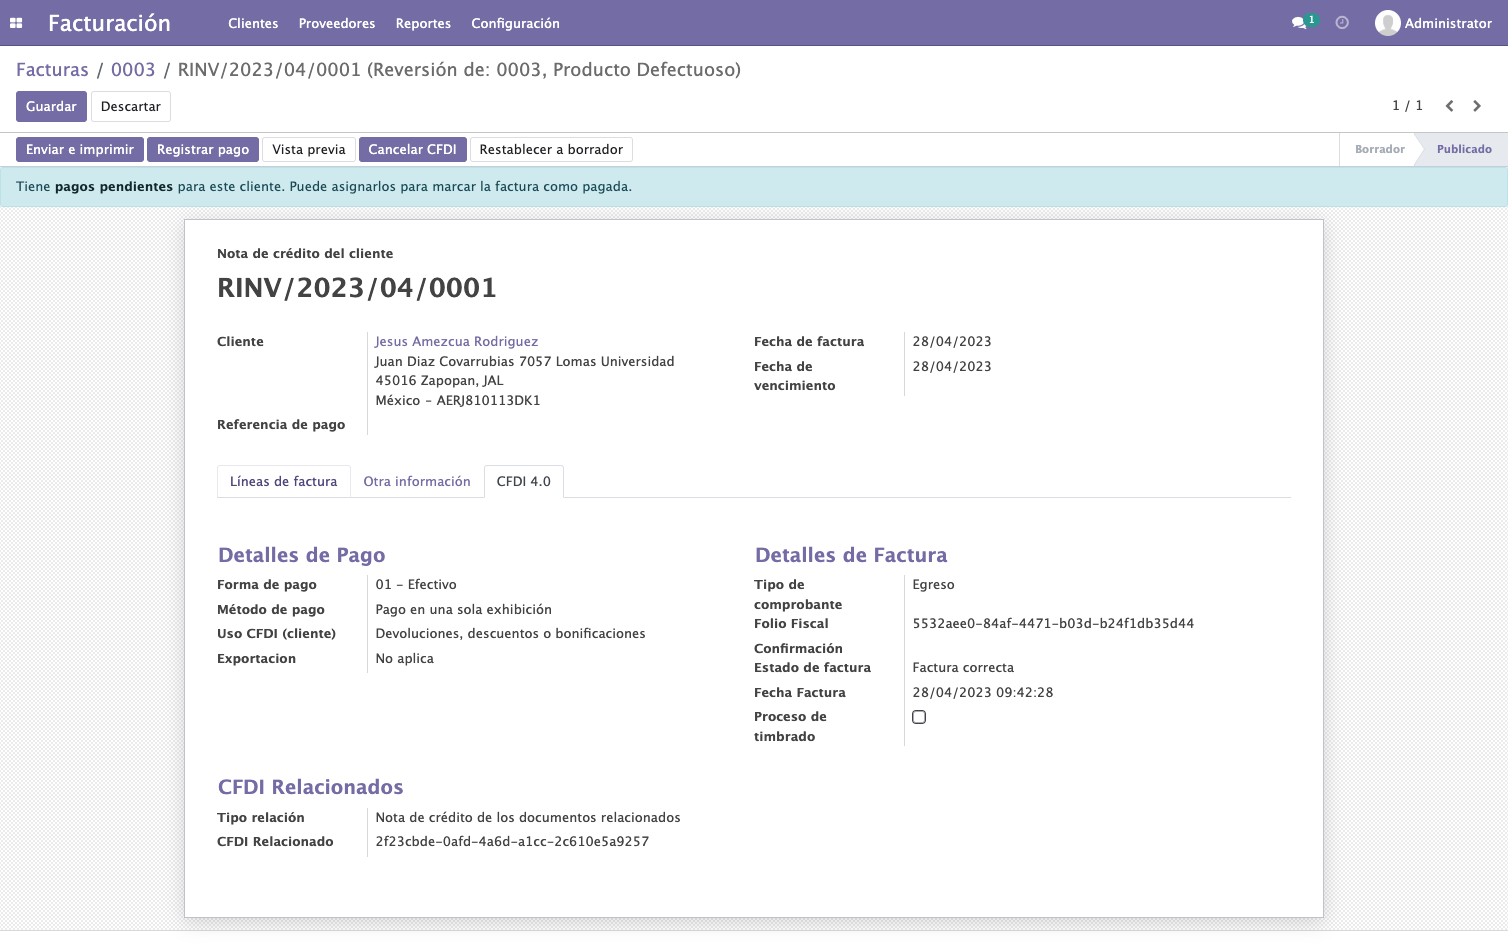This screenshot has height=944, width=1508.
Task: Open the Reportes menu
Action: (423, 23)
